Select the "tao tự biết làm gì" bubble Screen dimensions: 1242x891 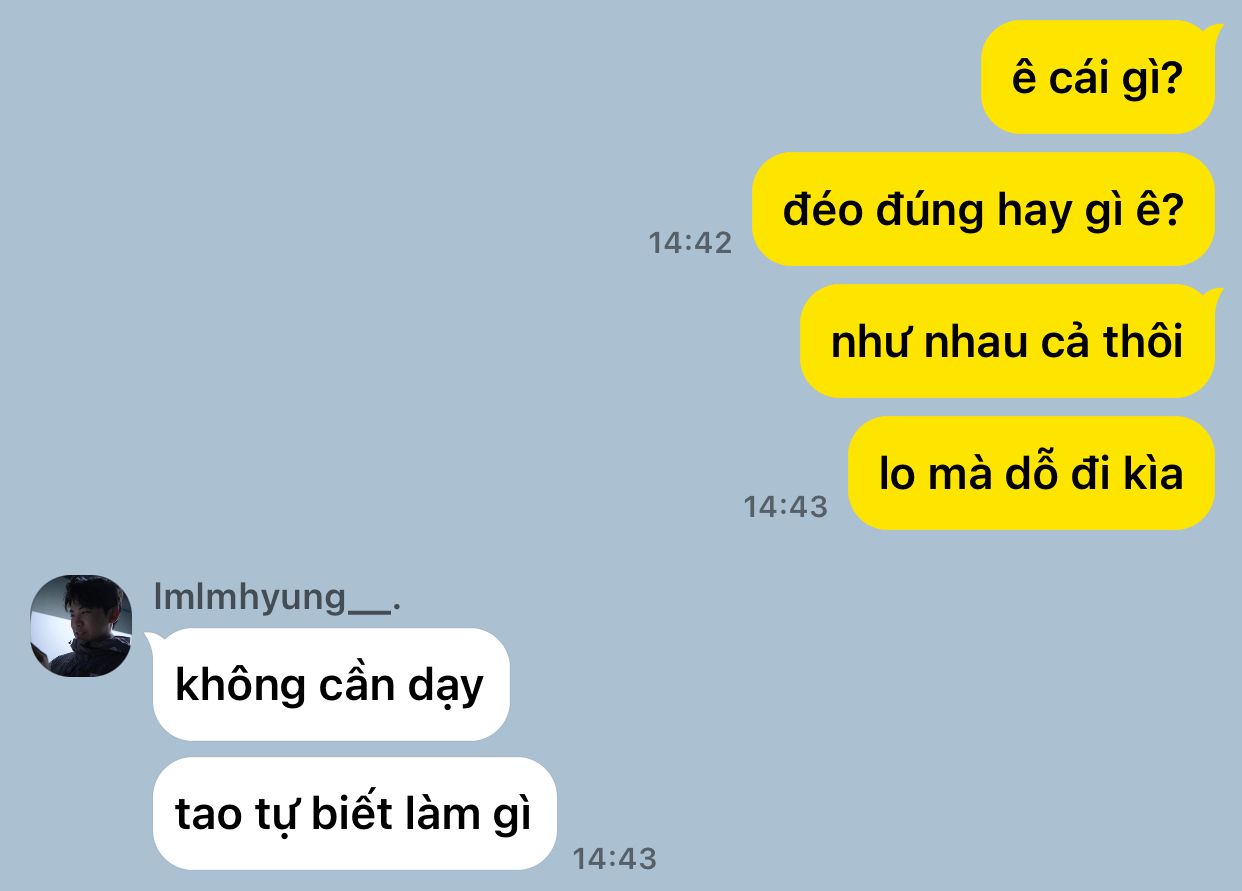pyautogui.click(x=354, y=814)
